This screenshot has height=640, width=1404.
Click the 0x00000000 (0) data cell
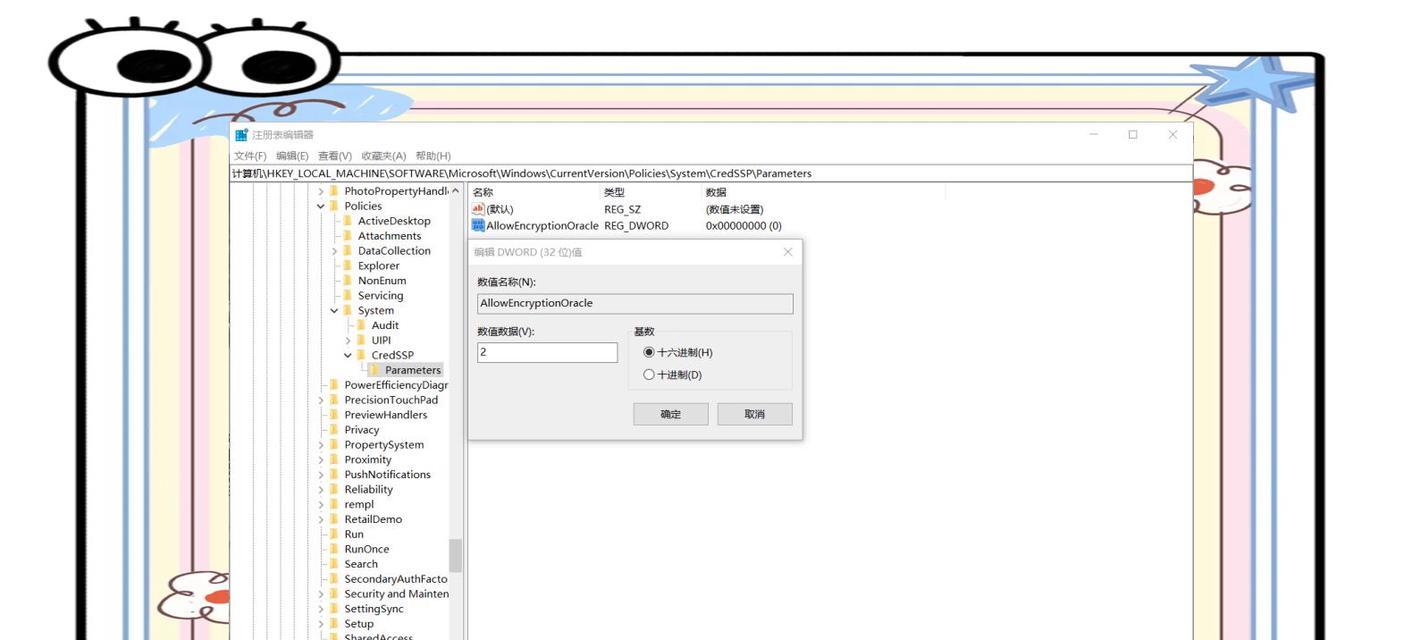pos(744,226)
